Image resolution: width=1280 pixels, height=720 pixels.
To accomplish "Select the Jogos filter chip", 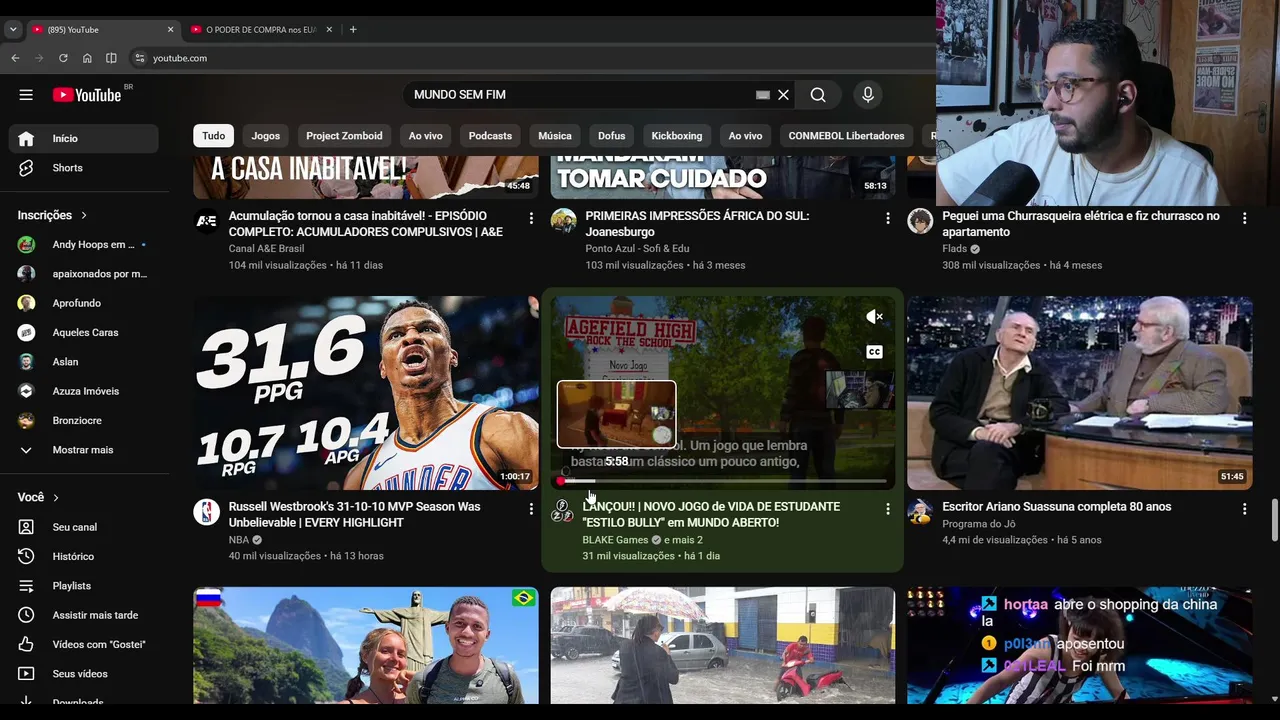I will 266,136.
